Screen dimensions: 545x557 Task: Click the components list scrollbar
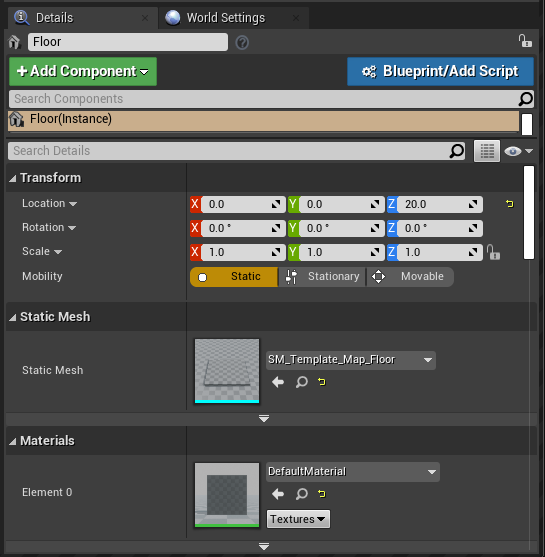coord(527,124)
